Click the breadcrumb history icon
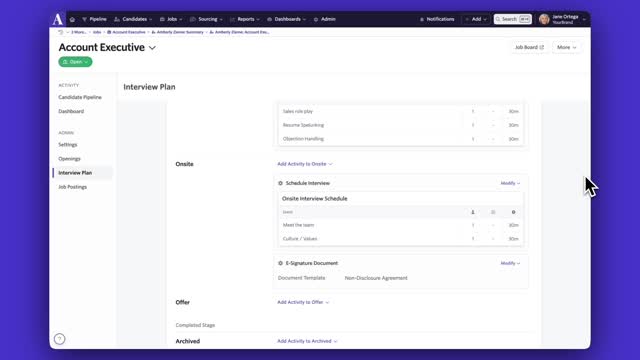The width and height of the screenshot is (640, 360). [60, 32]
